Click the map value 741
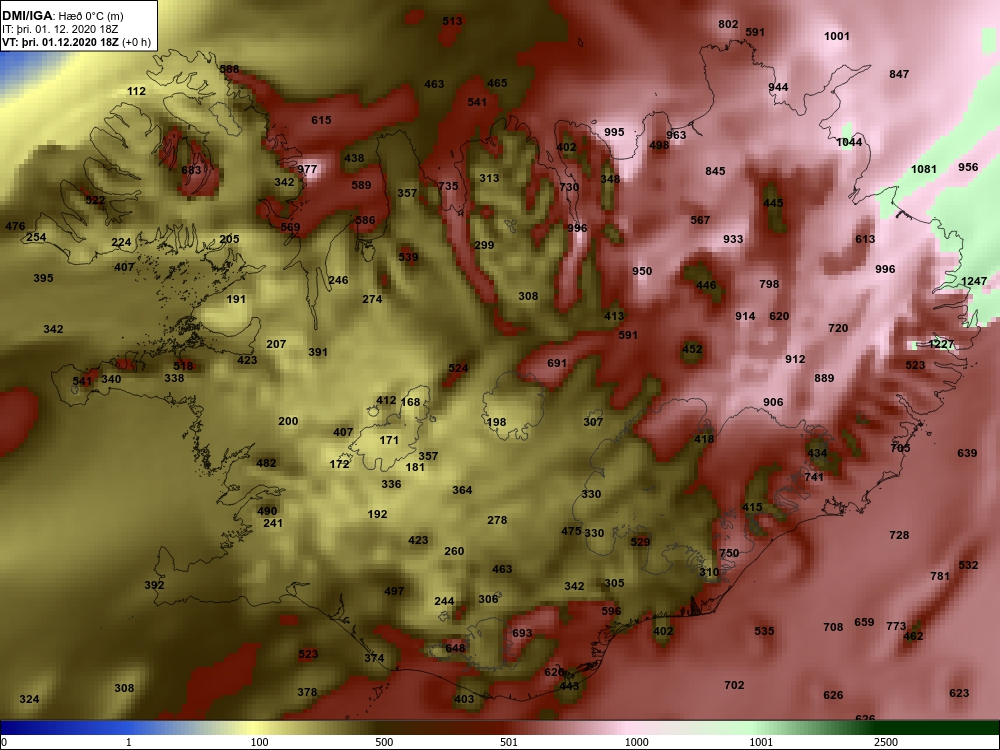The image size is (1000, 750). pos(814,477)
